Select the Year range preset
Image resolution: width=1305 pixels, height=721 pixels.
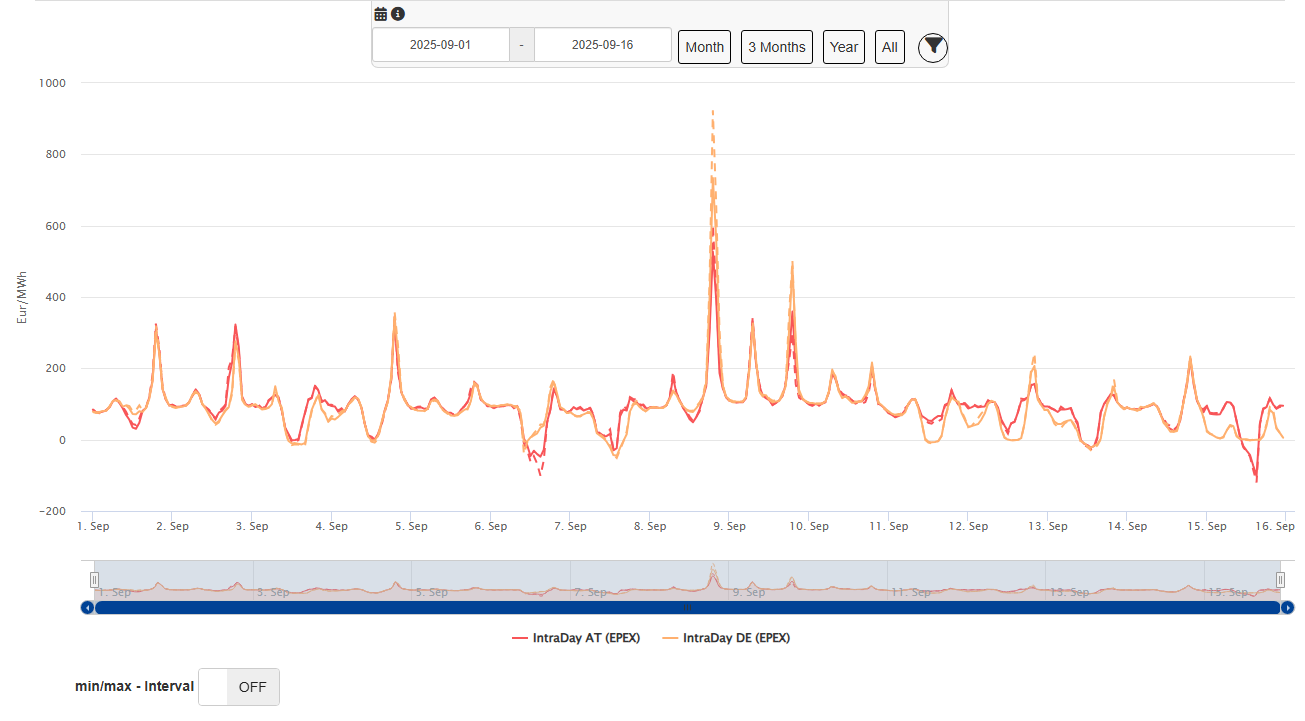pos(844,47)
